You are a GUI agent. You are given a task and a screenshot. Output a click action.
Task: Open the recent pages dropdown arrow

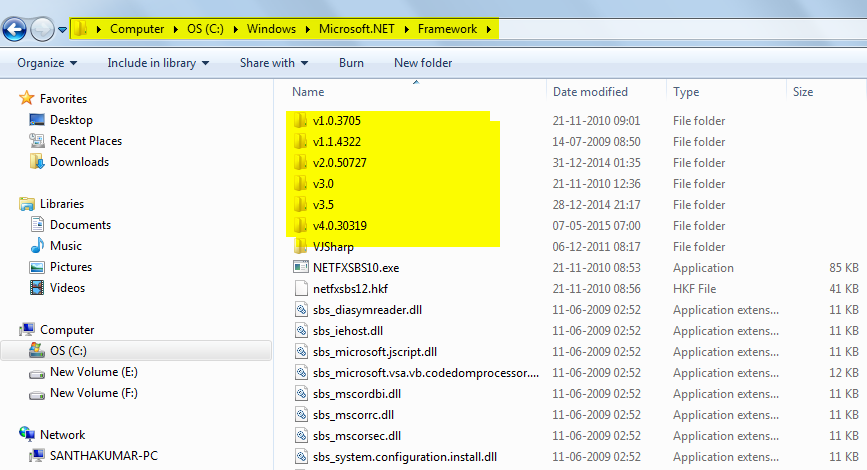click(62, 30)
